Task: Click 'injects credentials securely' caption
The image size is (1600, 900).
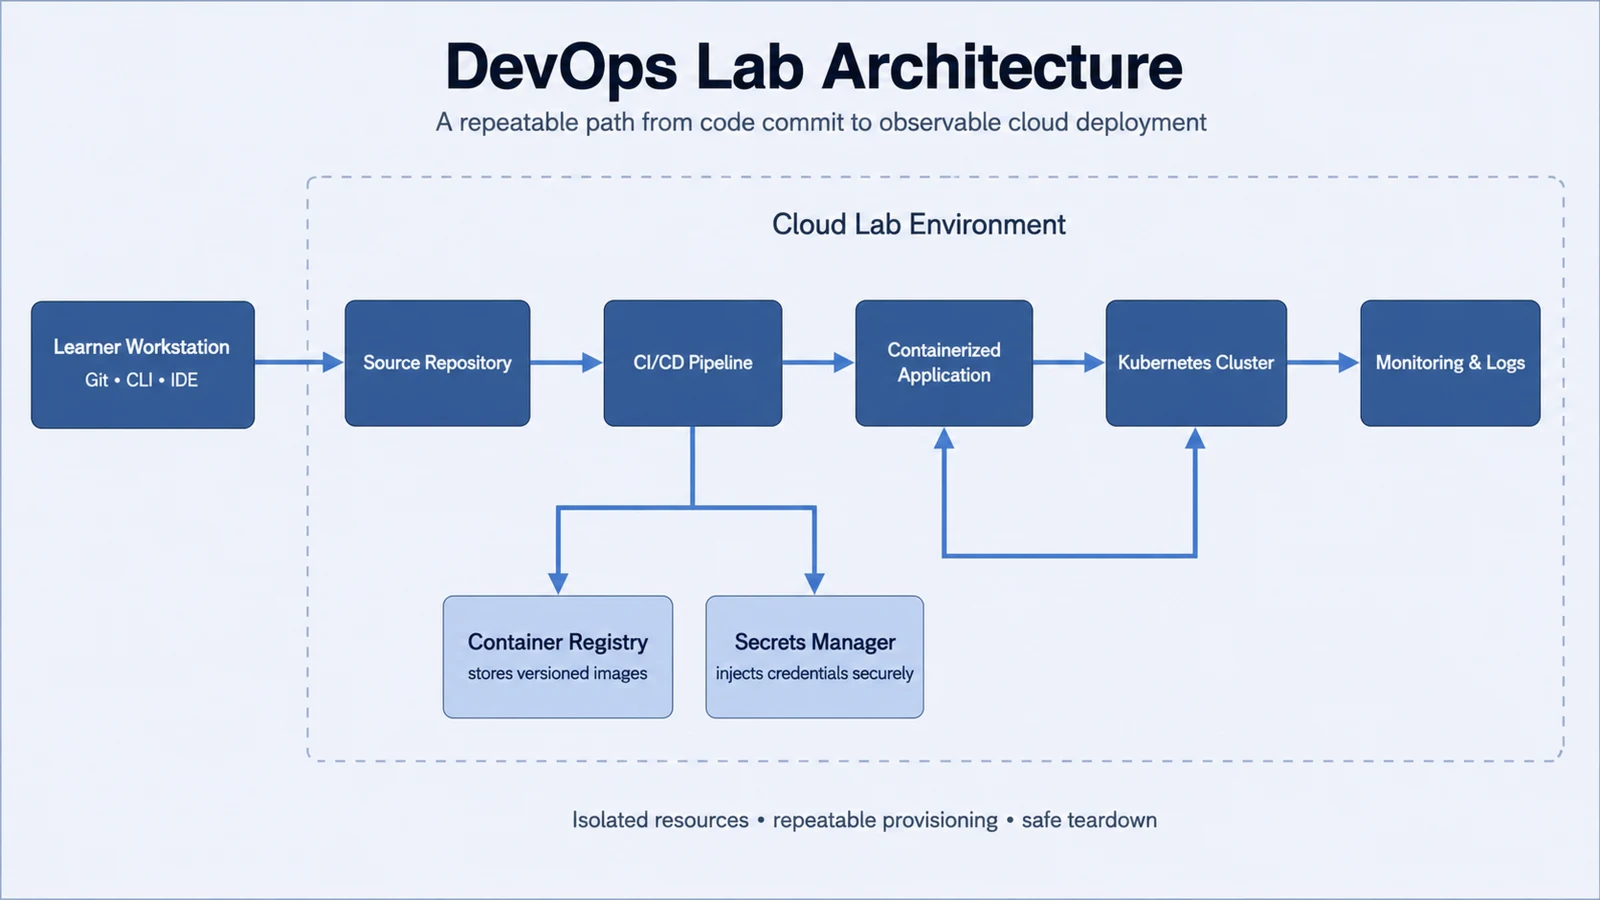Action: click(x=815, y=673)
